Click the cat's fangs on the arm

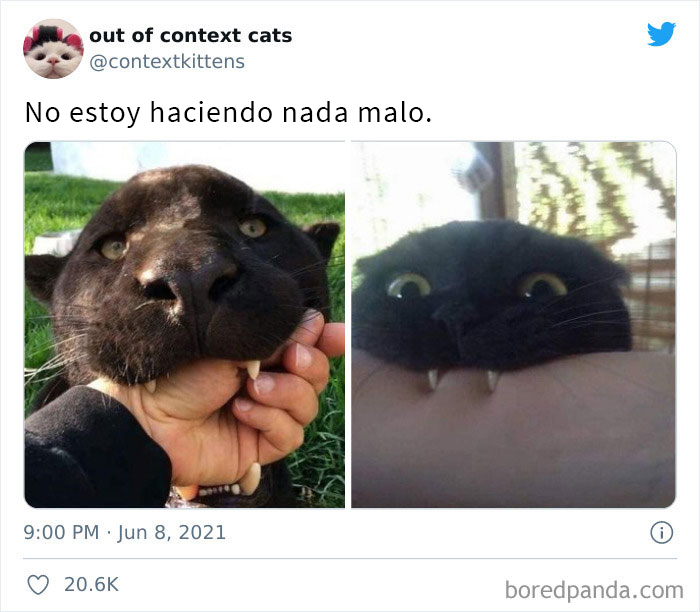[463, 380]
